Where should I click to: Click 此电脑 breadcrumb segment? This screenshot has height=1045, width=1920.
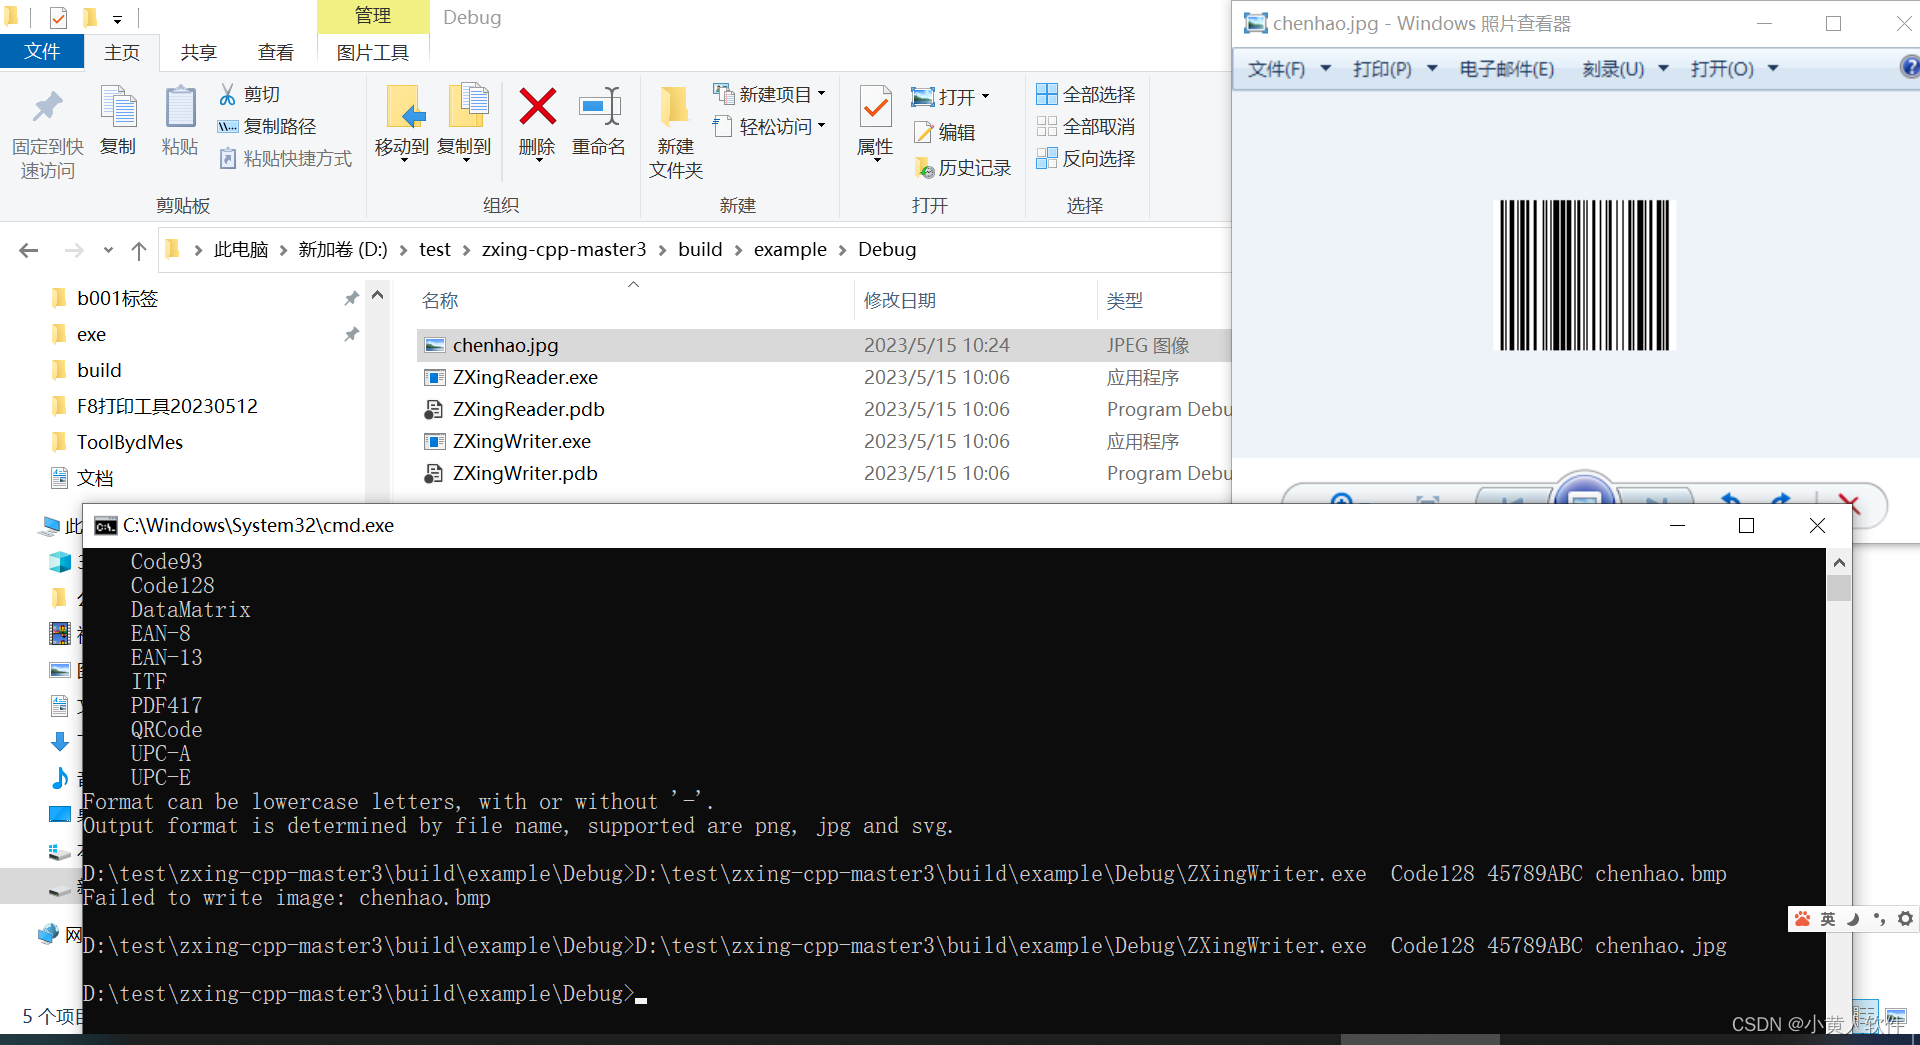[x=241, y=250]
